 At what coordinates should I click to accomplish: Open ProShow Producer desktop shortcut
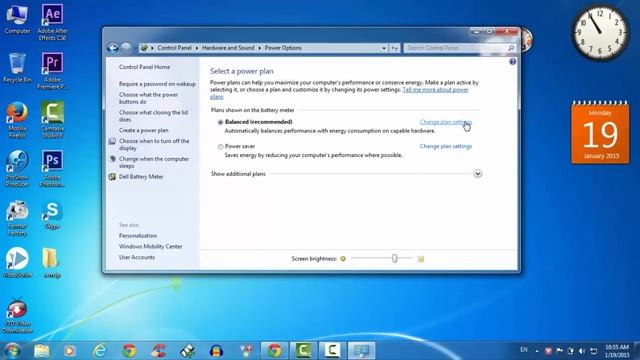coord(17,169)
